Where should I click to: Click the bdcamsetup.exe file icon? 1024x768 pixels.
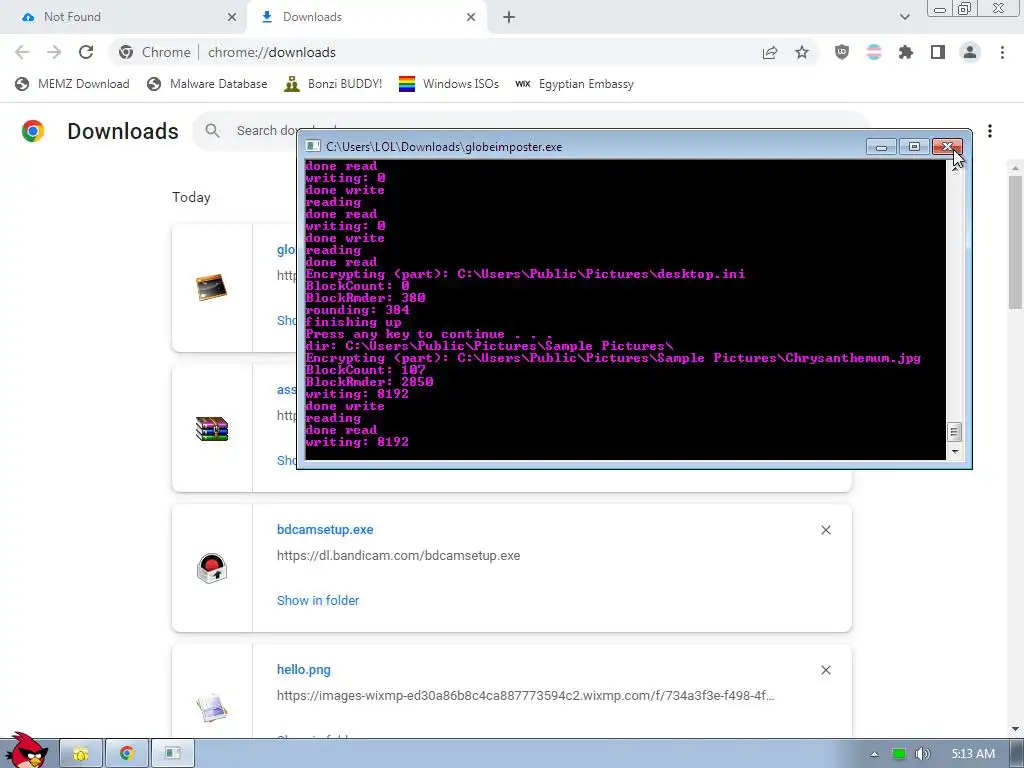(212, 568)
